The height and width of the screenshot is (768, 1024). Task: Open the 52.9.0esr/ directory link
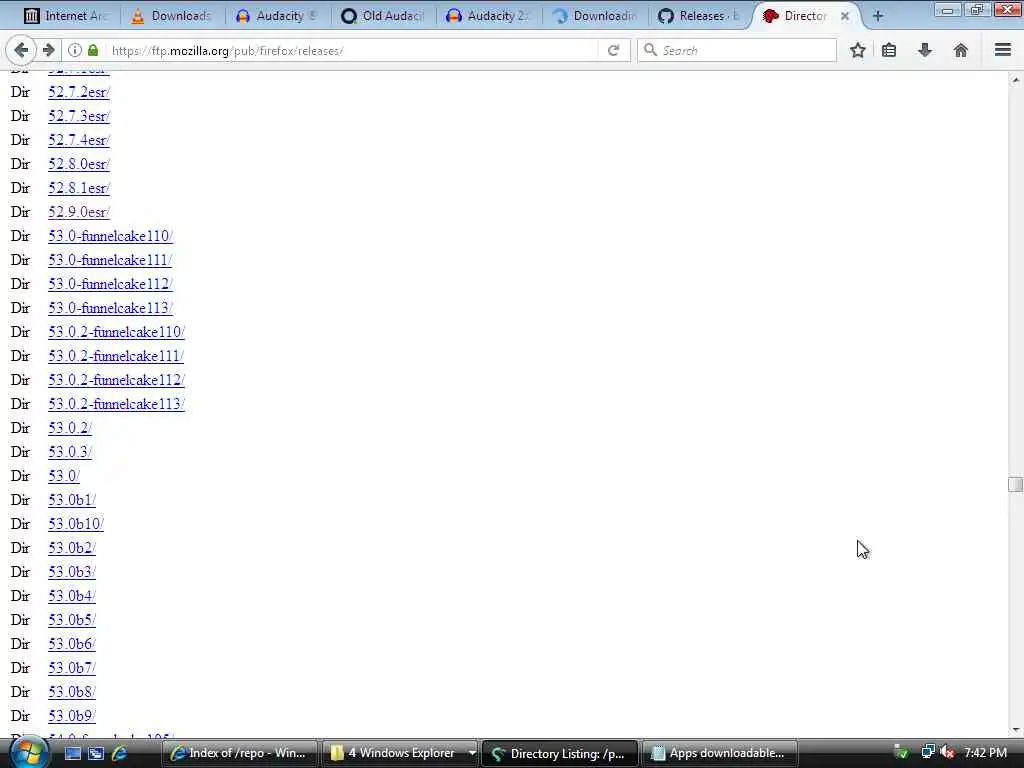point(79,212)
